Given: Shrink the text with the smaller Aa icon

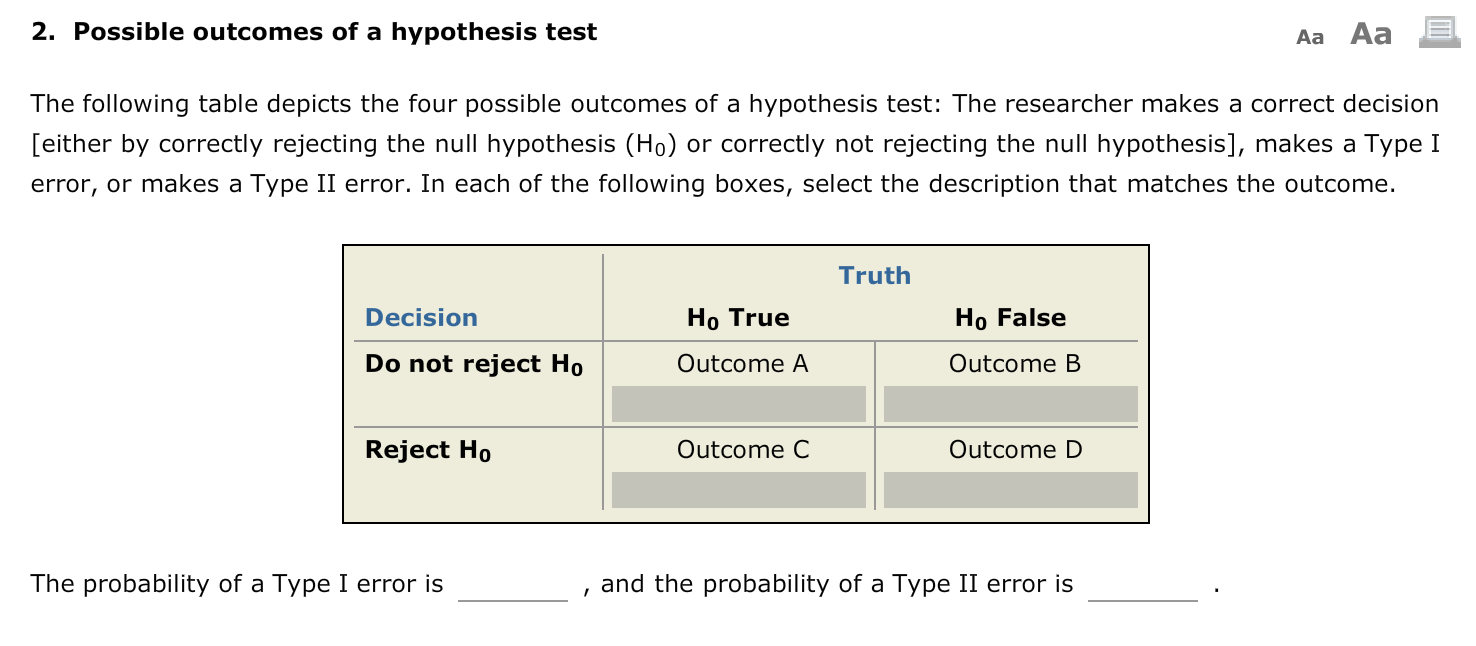Looking at the screenshot, I should [1310, 36].
